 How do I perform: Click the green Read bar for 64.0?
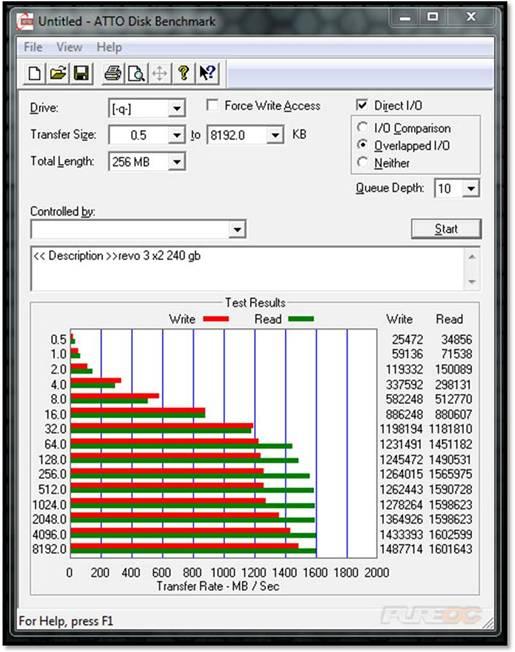click(x=182, y=446)
